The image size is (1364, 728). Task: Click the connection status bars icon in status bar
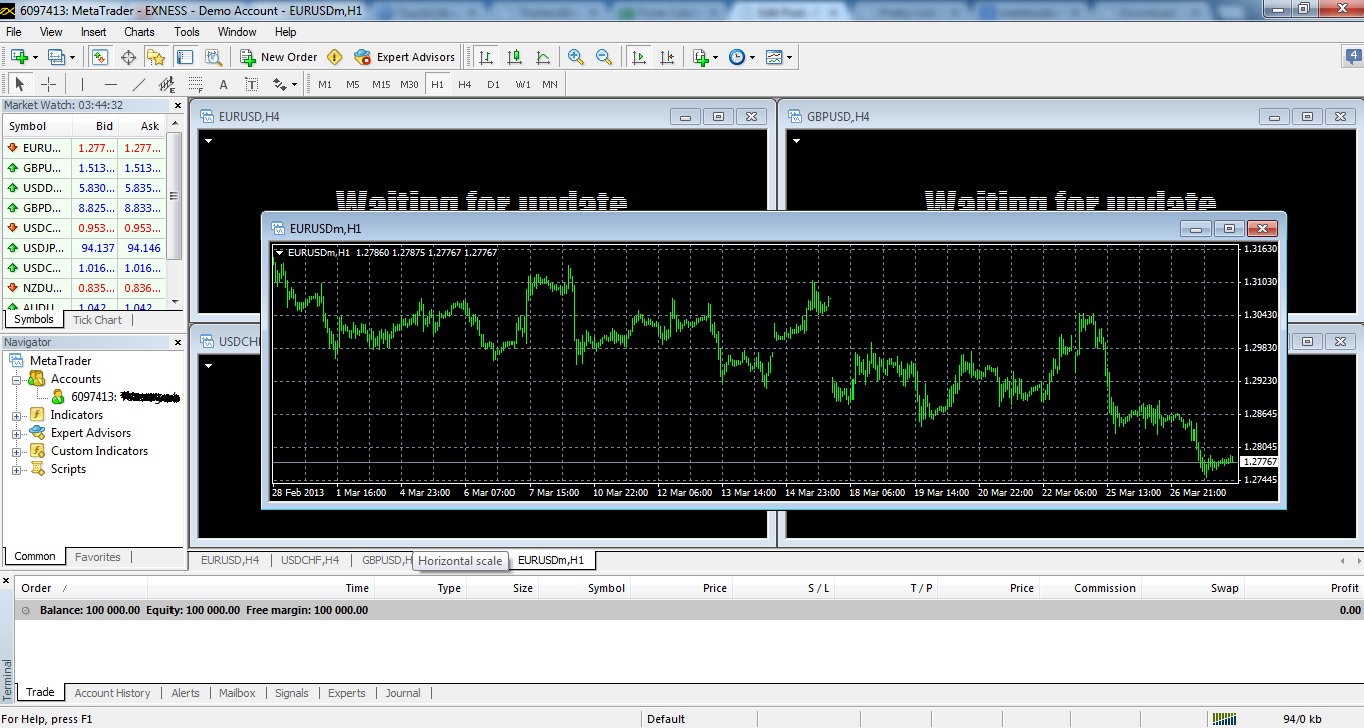pos(1223,718)
